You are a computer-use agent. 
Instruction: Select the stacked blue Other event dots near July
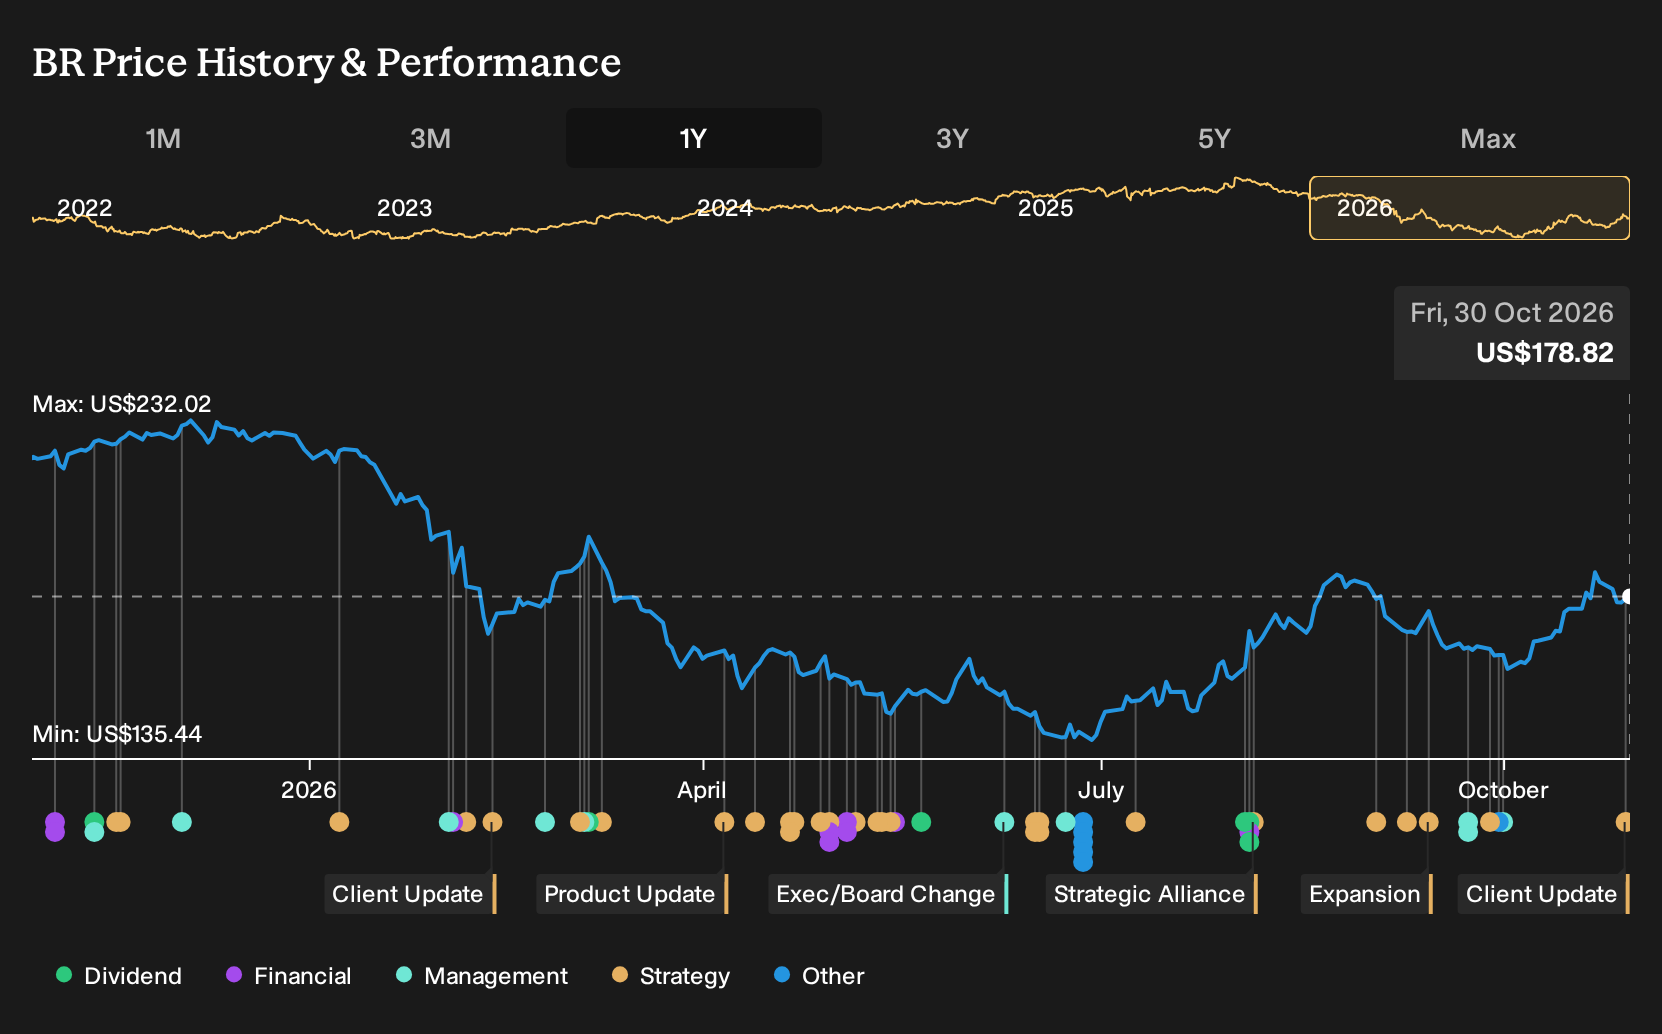coord(1083,841)
